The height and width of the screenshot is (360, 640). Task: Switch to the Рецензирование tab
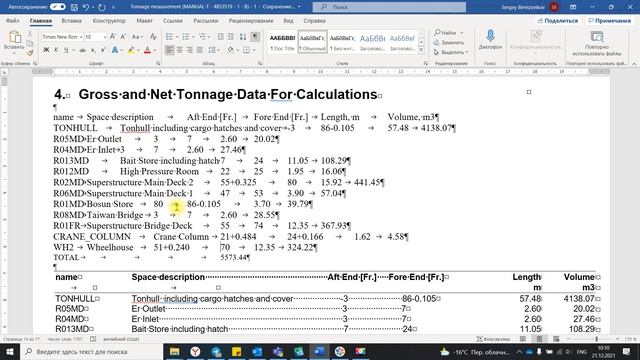click(251, 20)
